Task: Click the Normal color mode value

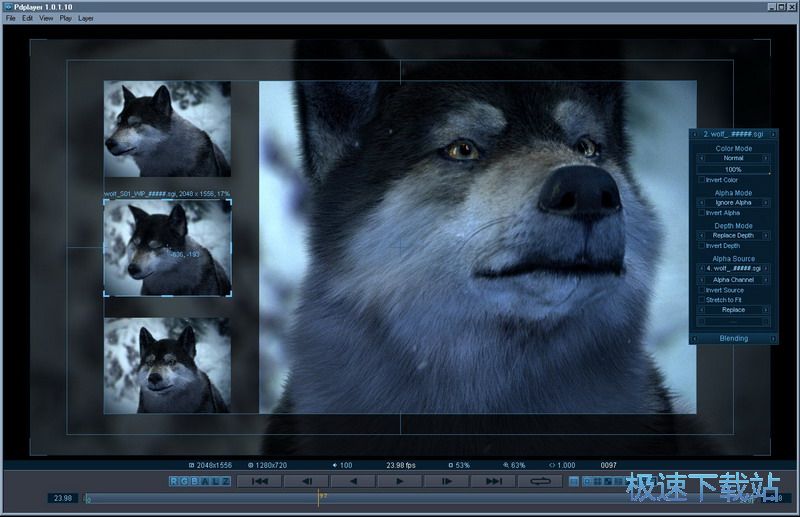Action: point(733,158)
